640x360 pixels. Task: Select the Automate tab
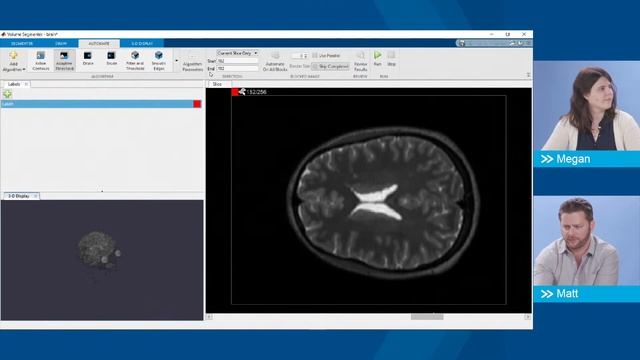99,43
